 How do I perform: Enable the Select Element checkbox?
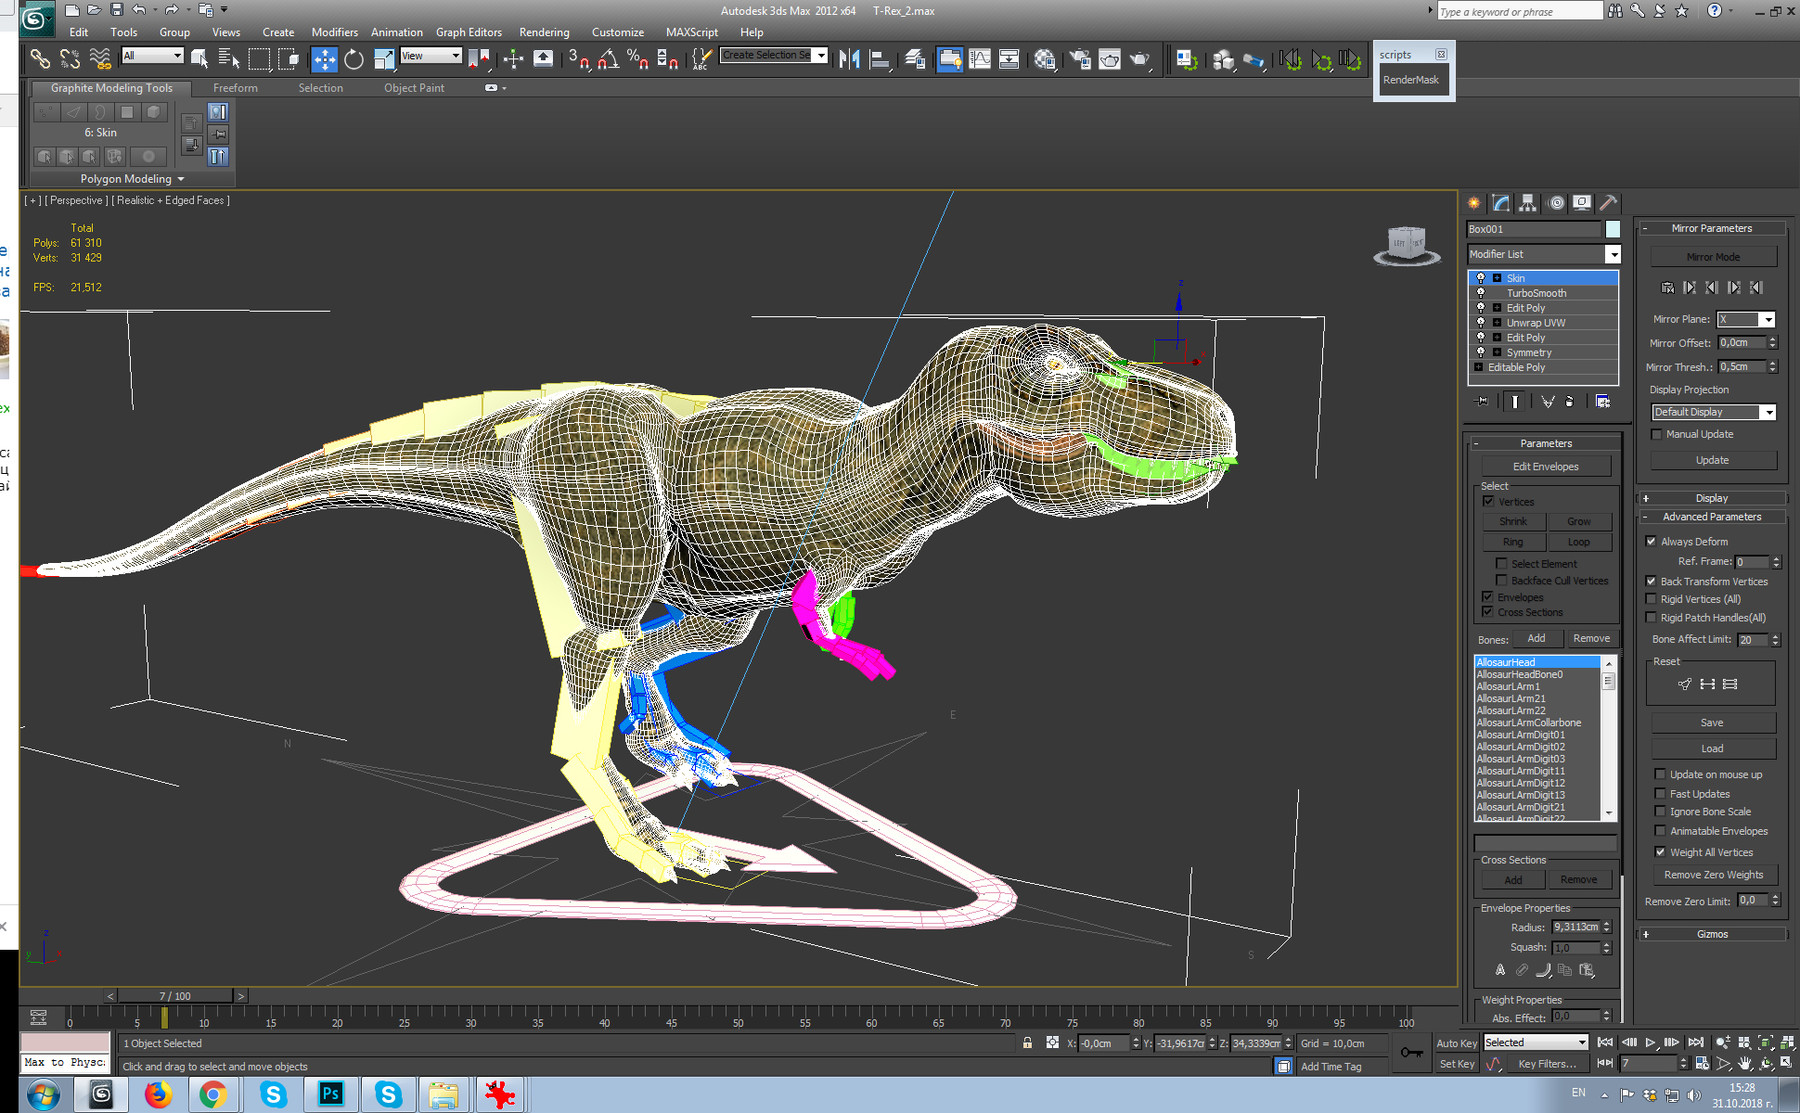(1501, 563)
